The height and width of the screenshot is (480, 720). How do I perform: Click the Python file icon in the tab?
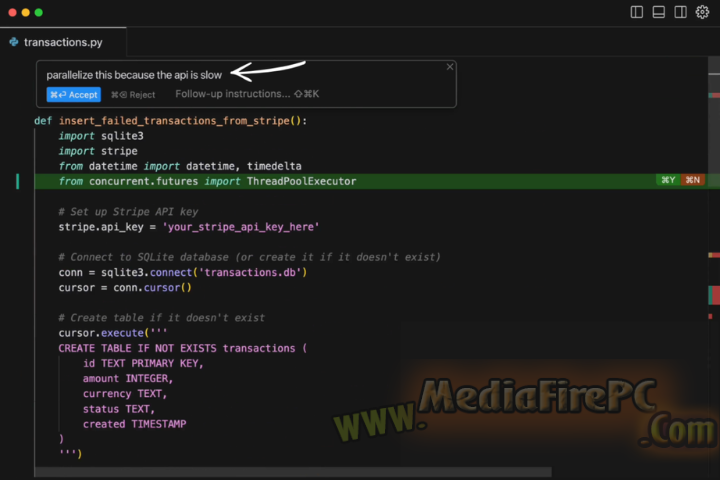coord(14,42)
